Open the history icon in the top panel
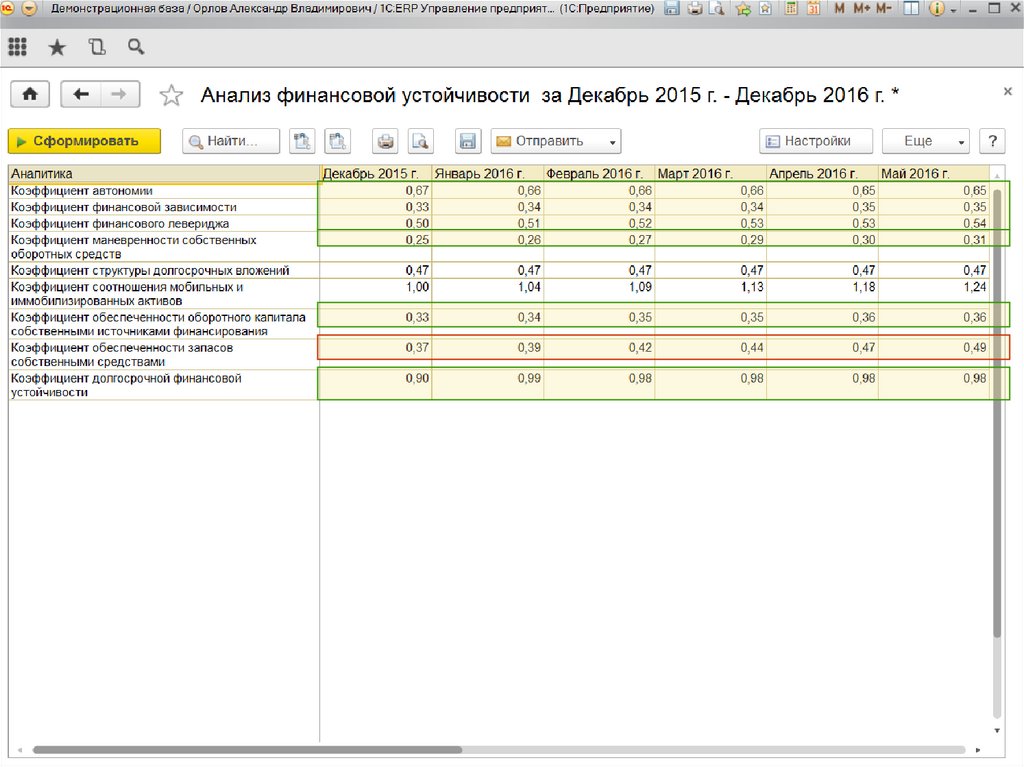 [x=96, y=47]
